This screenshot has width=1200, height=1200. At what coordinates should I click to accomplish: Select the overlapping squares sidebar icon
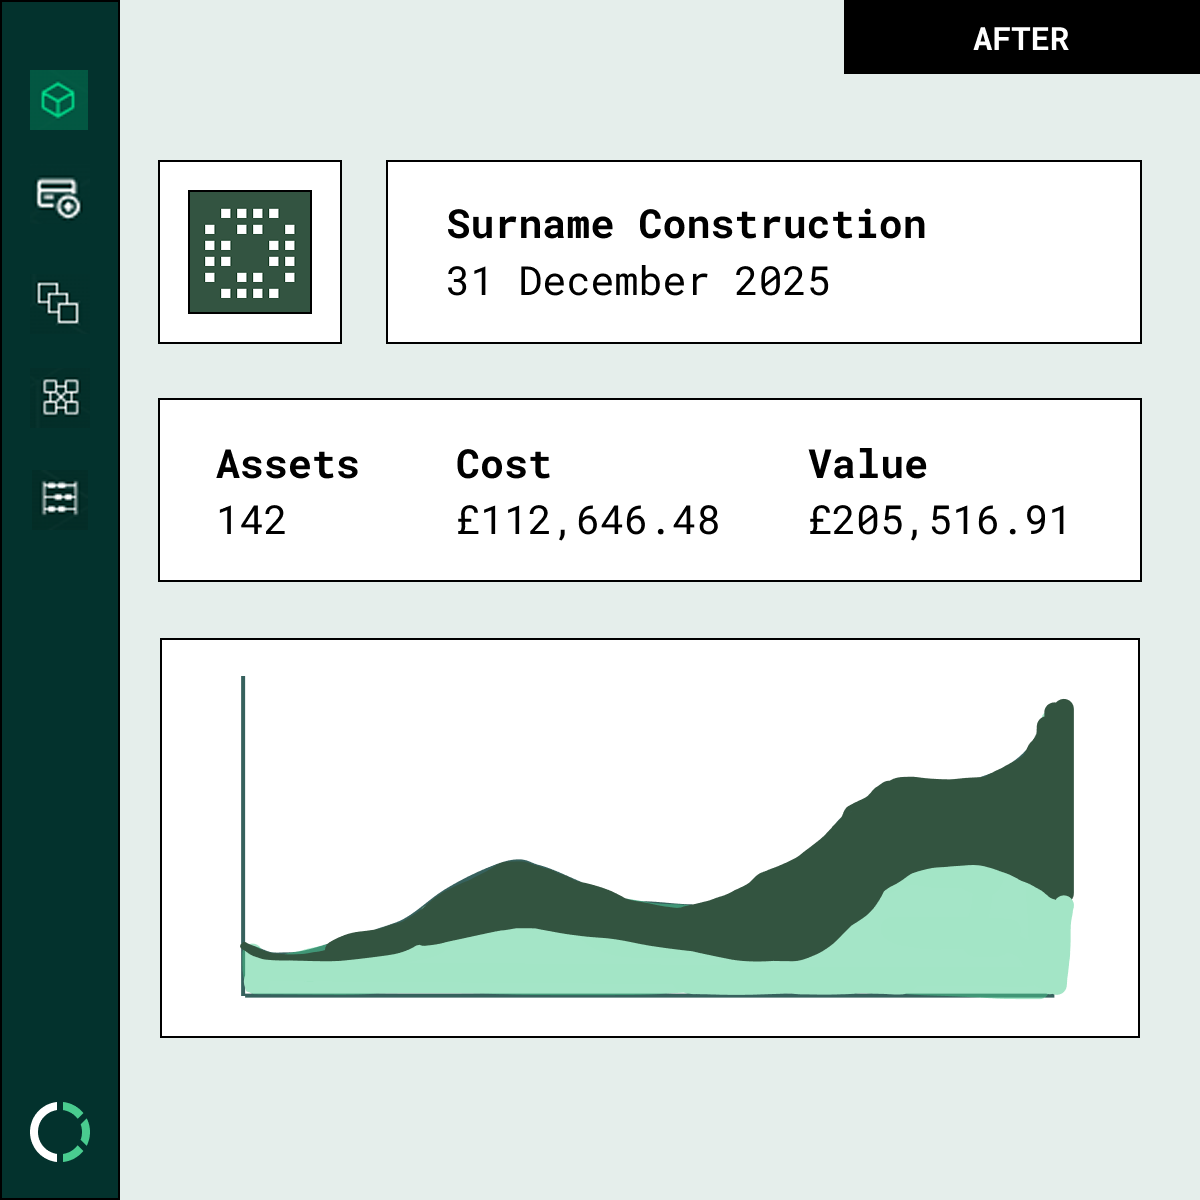[x=59, y=302]
